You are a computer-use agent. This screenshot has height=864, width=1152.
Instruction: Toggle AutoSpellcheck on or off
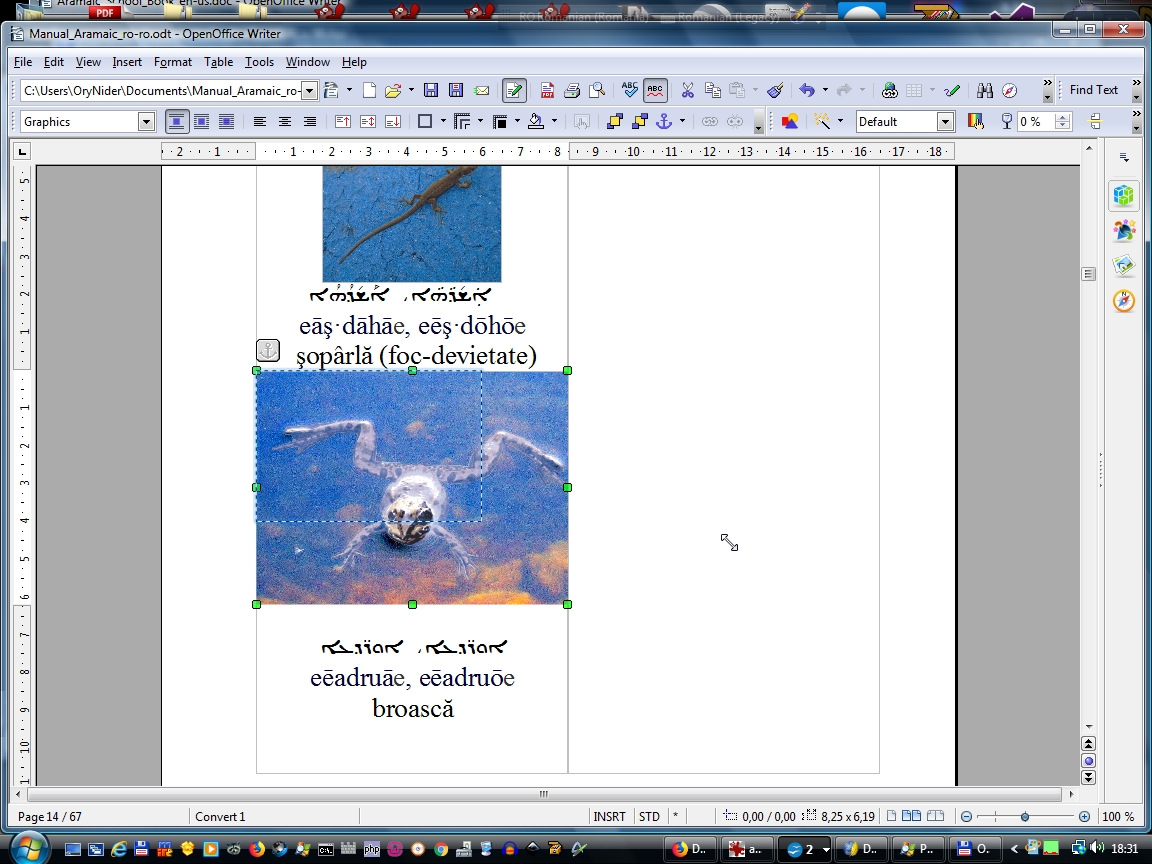[x=655, y=91]
